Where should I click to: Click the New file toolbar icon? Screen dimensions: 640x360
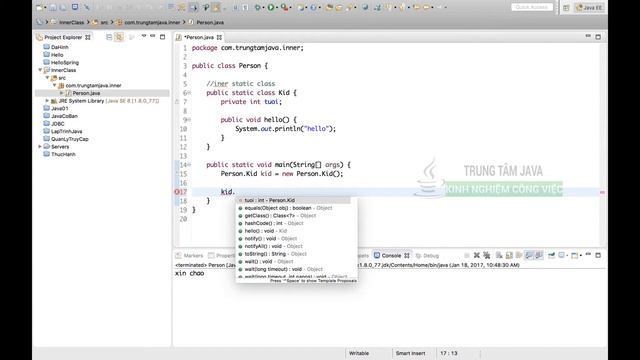[x=40, y=7]
